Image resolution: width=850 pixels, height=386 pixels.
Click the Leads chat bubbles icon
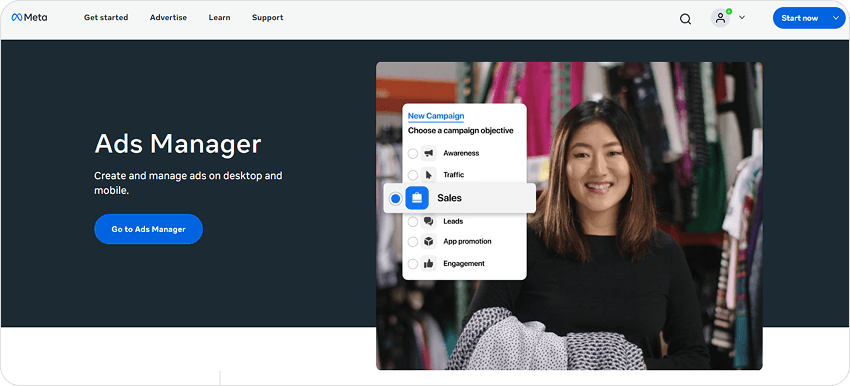click(x=429, y=221)
